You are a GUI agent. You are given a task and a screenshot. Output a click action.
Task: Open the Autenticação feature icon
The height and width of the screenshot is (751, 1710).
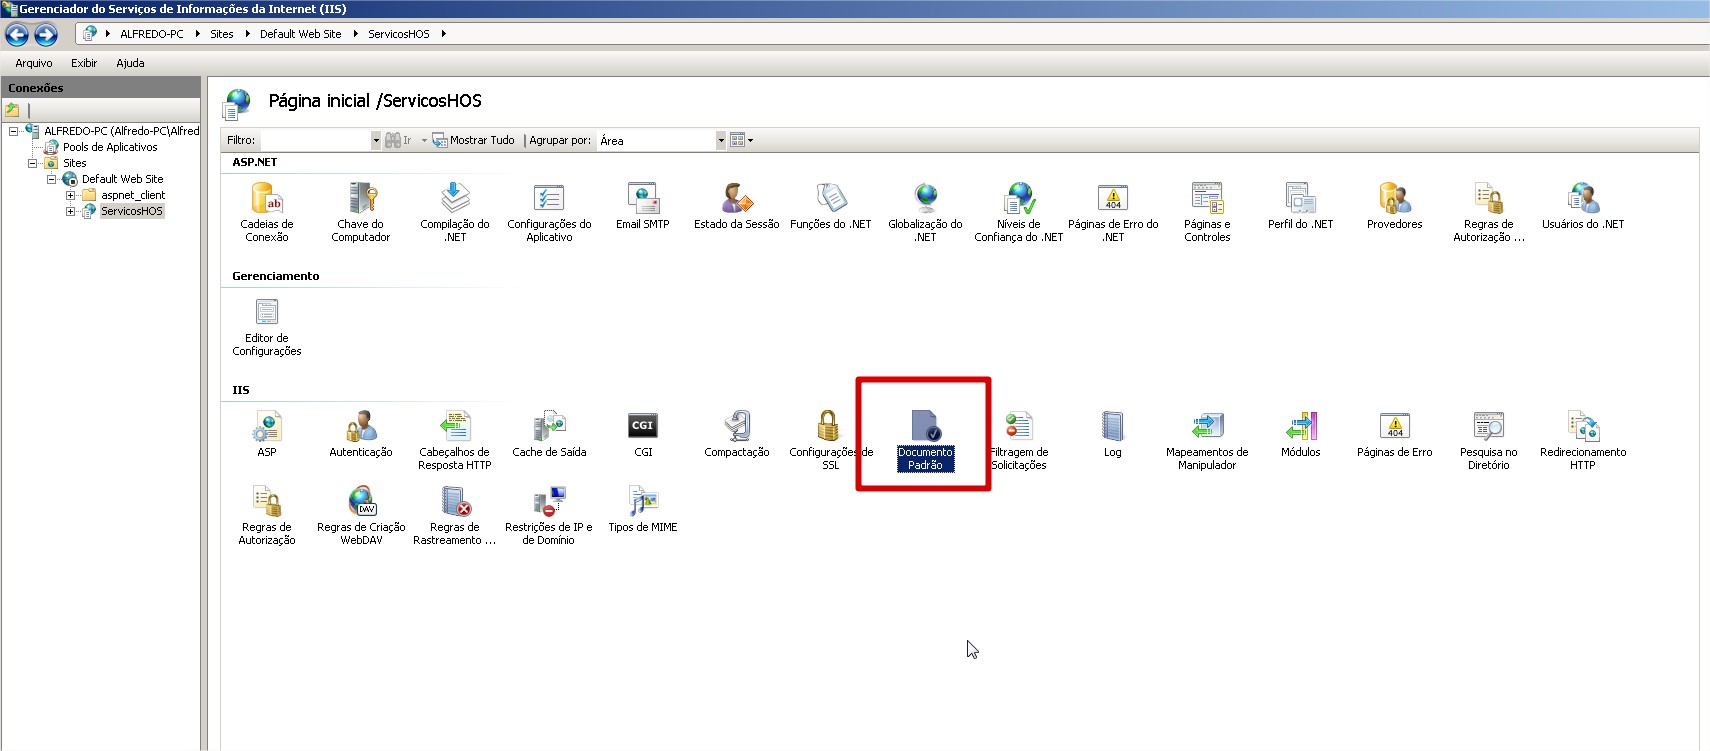click(x=360, y=428)
